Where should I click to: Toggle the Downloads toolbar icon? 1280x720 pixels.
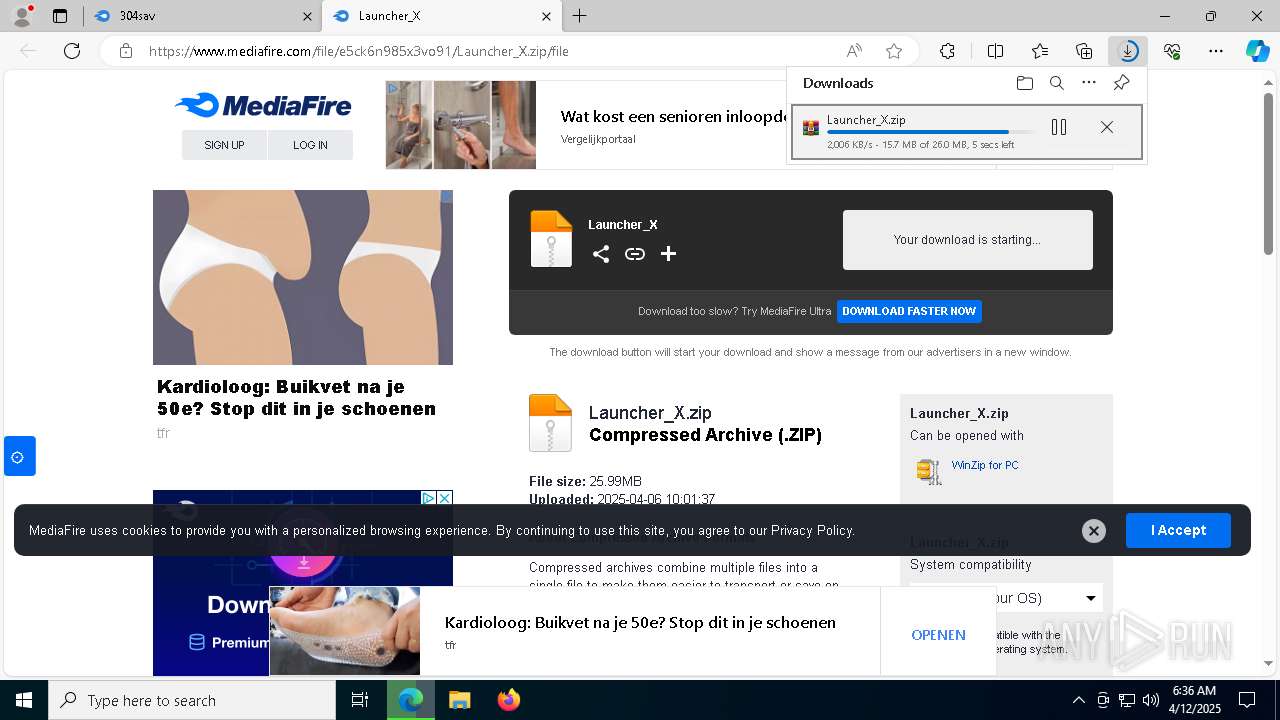point(1128,51)
